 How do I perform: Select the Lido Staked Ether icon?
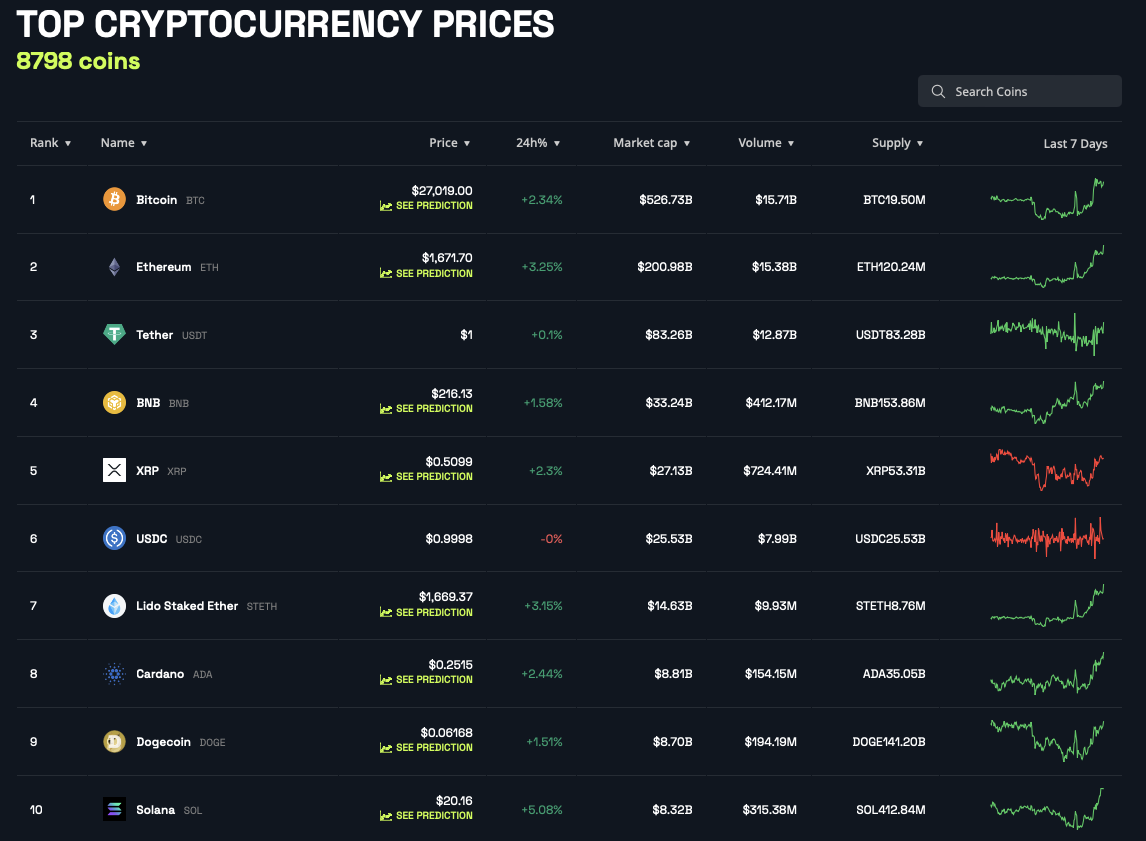(114, 606)
